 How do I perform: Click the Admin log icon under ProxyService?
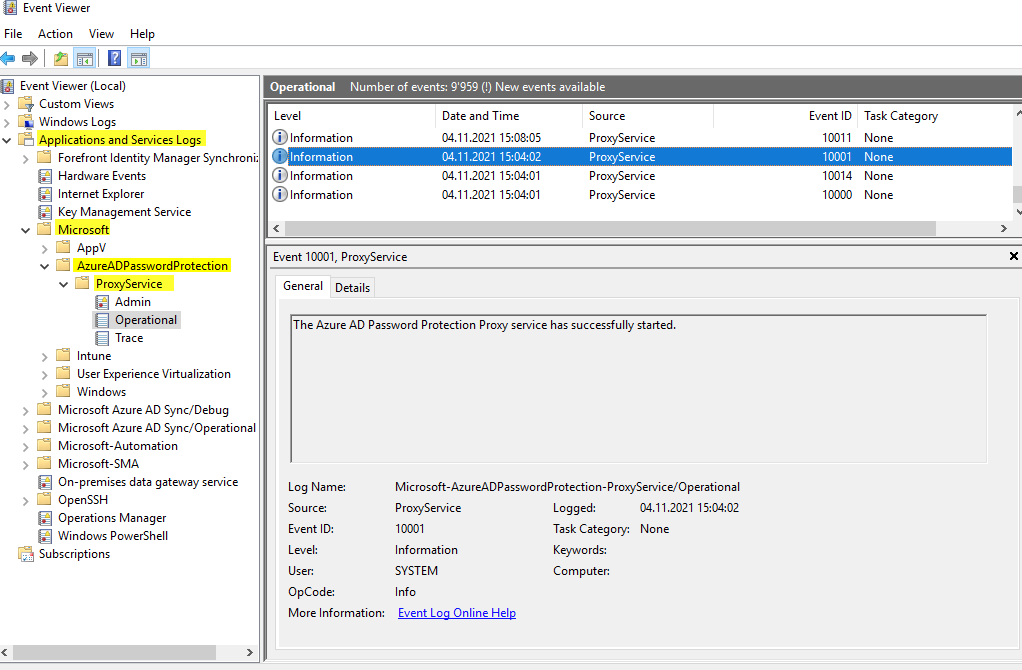coord(102,302)
